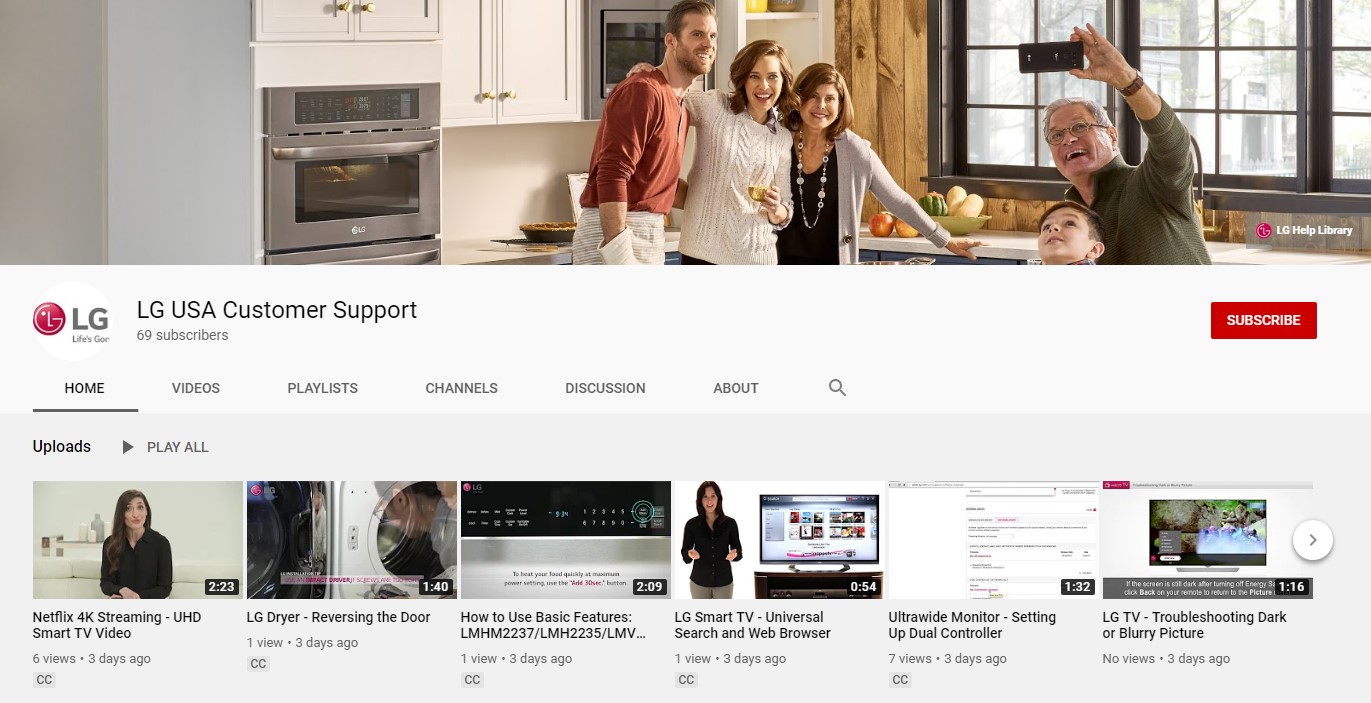
Task: Open LG TV Troubleshooting Dark Picture title
Action: coord(1195,625)
